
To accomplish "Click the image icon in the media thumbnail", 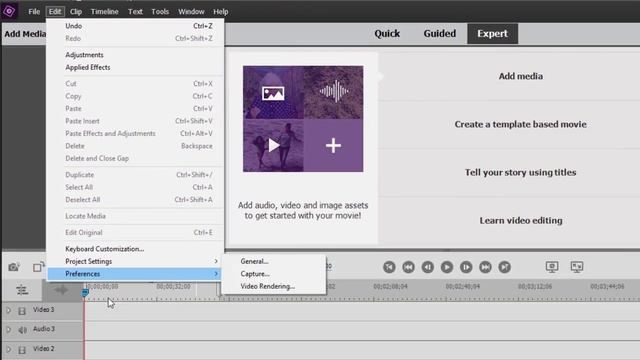I will [x=273, y=93].
